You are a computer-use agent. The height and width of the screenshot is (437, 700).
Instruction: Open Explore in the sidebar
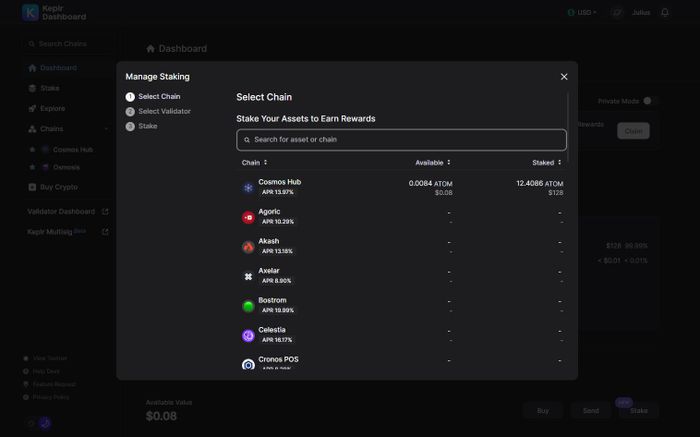(x=47, y=108)
